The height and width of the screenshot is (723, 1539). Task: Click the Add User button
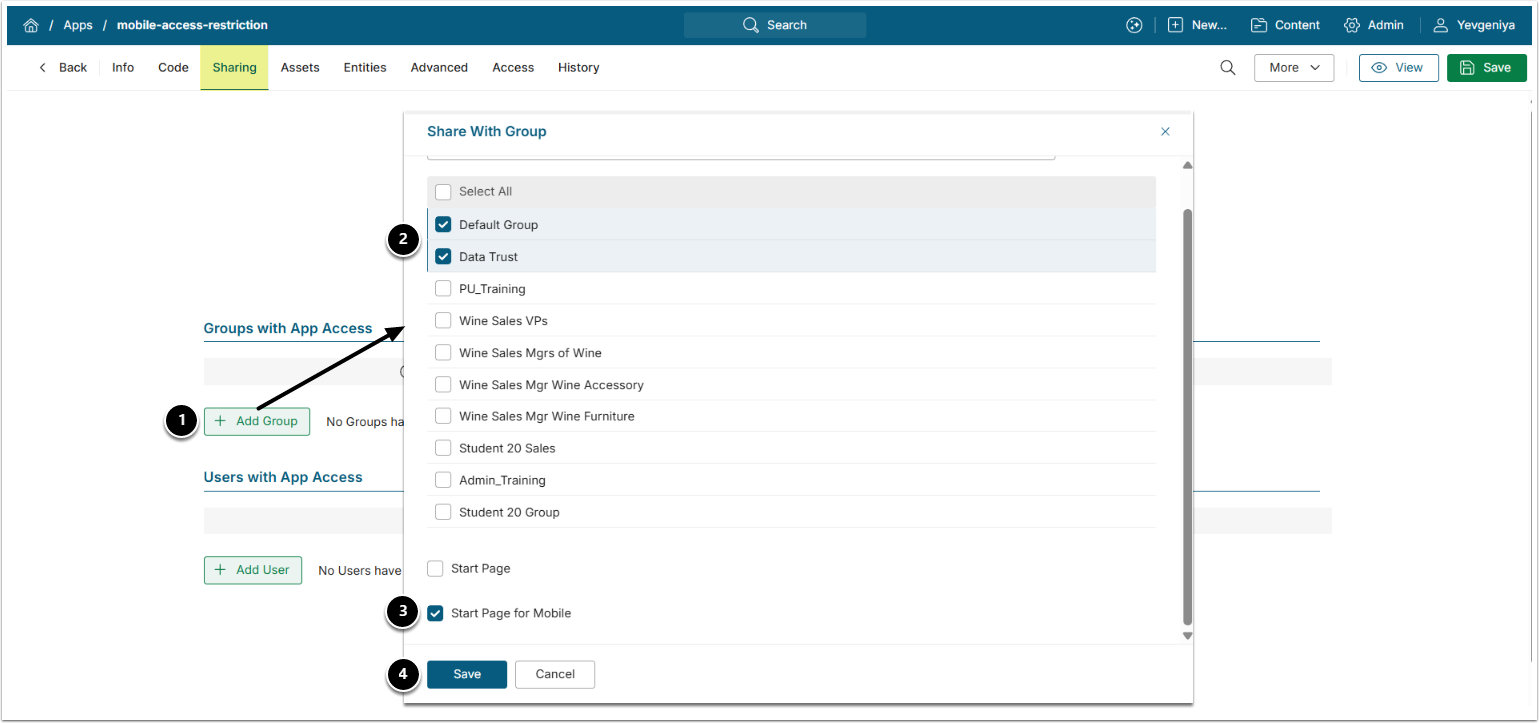pos(253,570)
